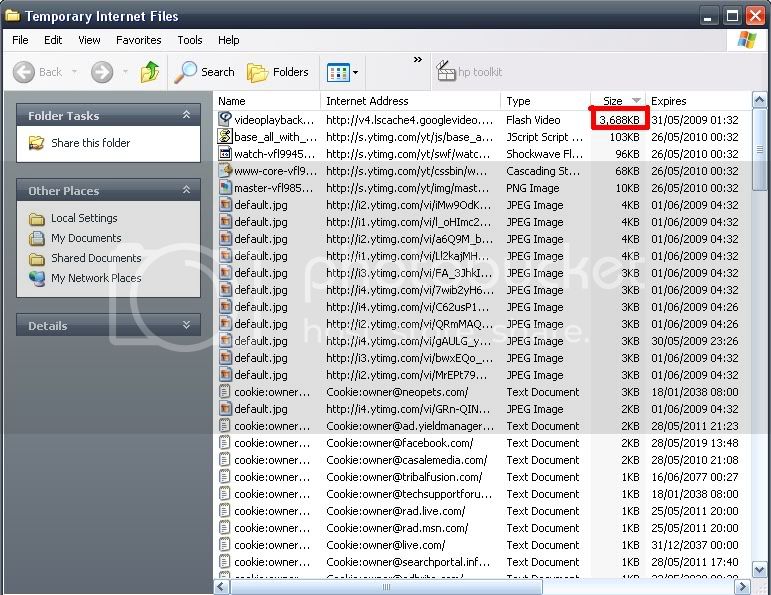The image size is (771, 595).
Task: Sort by the Size column header
Action: coord(612,101)
